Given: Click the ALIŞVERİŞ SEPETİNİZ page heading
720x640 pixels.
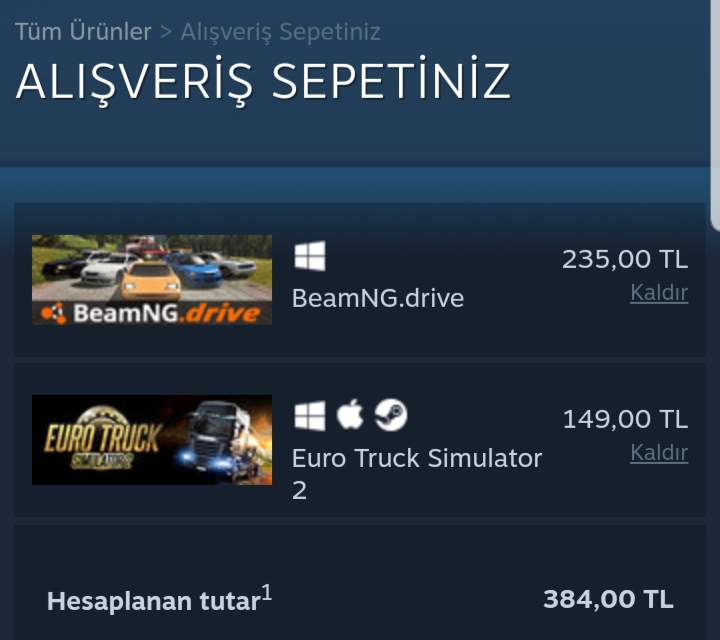Looking at the screenshot, I should [x=263, y=82].
